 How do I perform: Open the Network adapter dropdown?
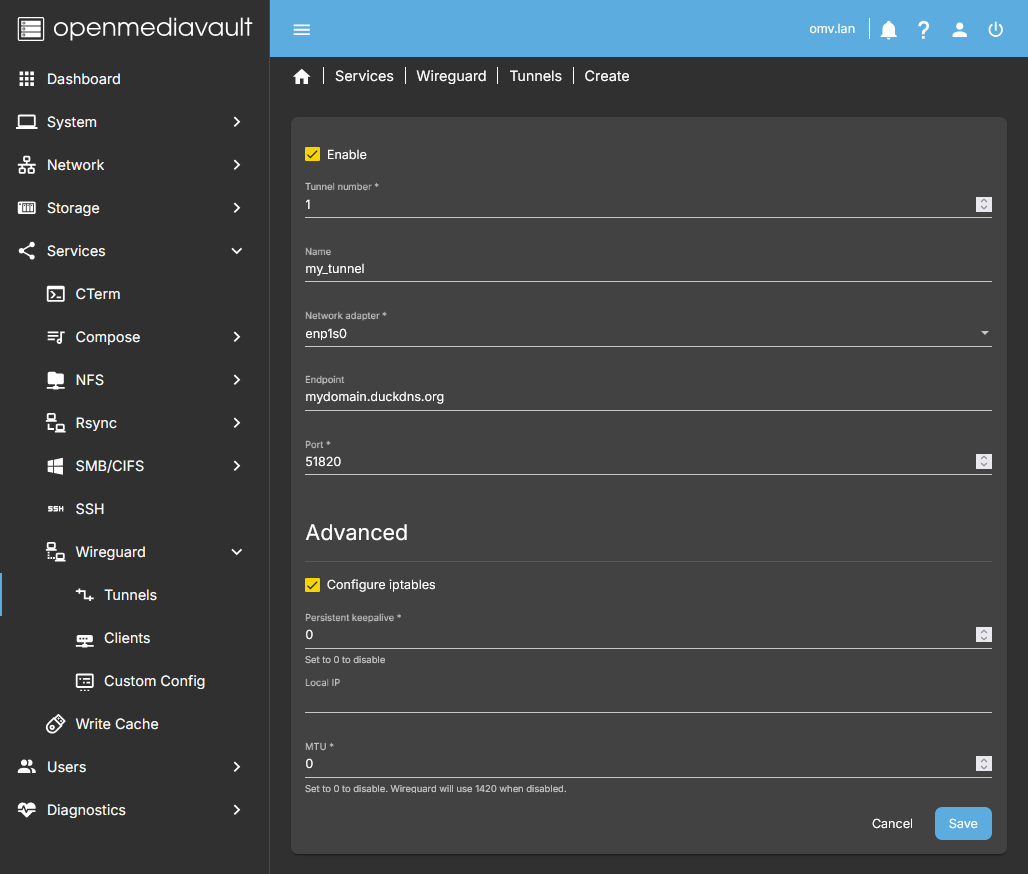pyautogui.click(x=647, y=333)
